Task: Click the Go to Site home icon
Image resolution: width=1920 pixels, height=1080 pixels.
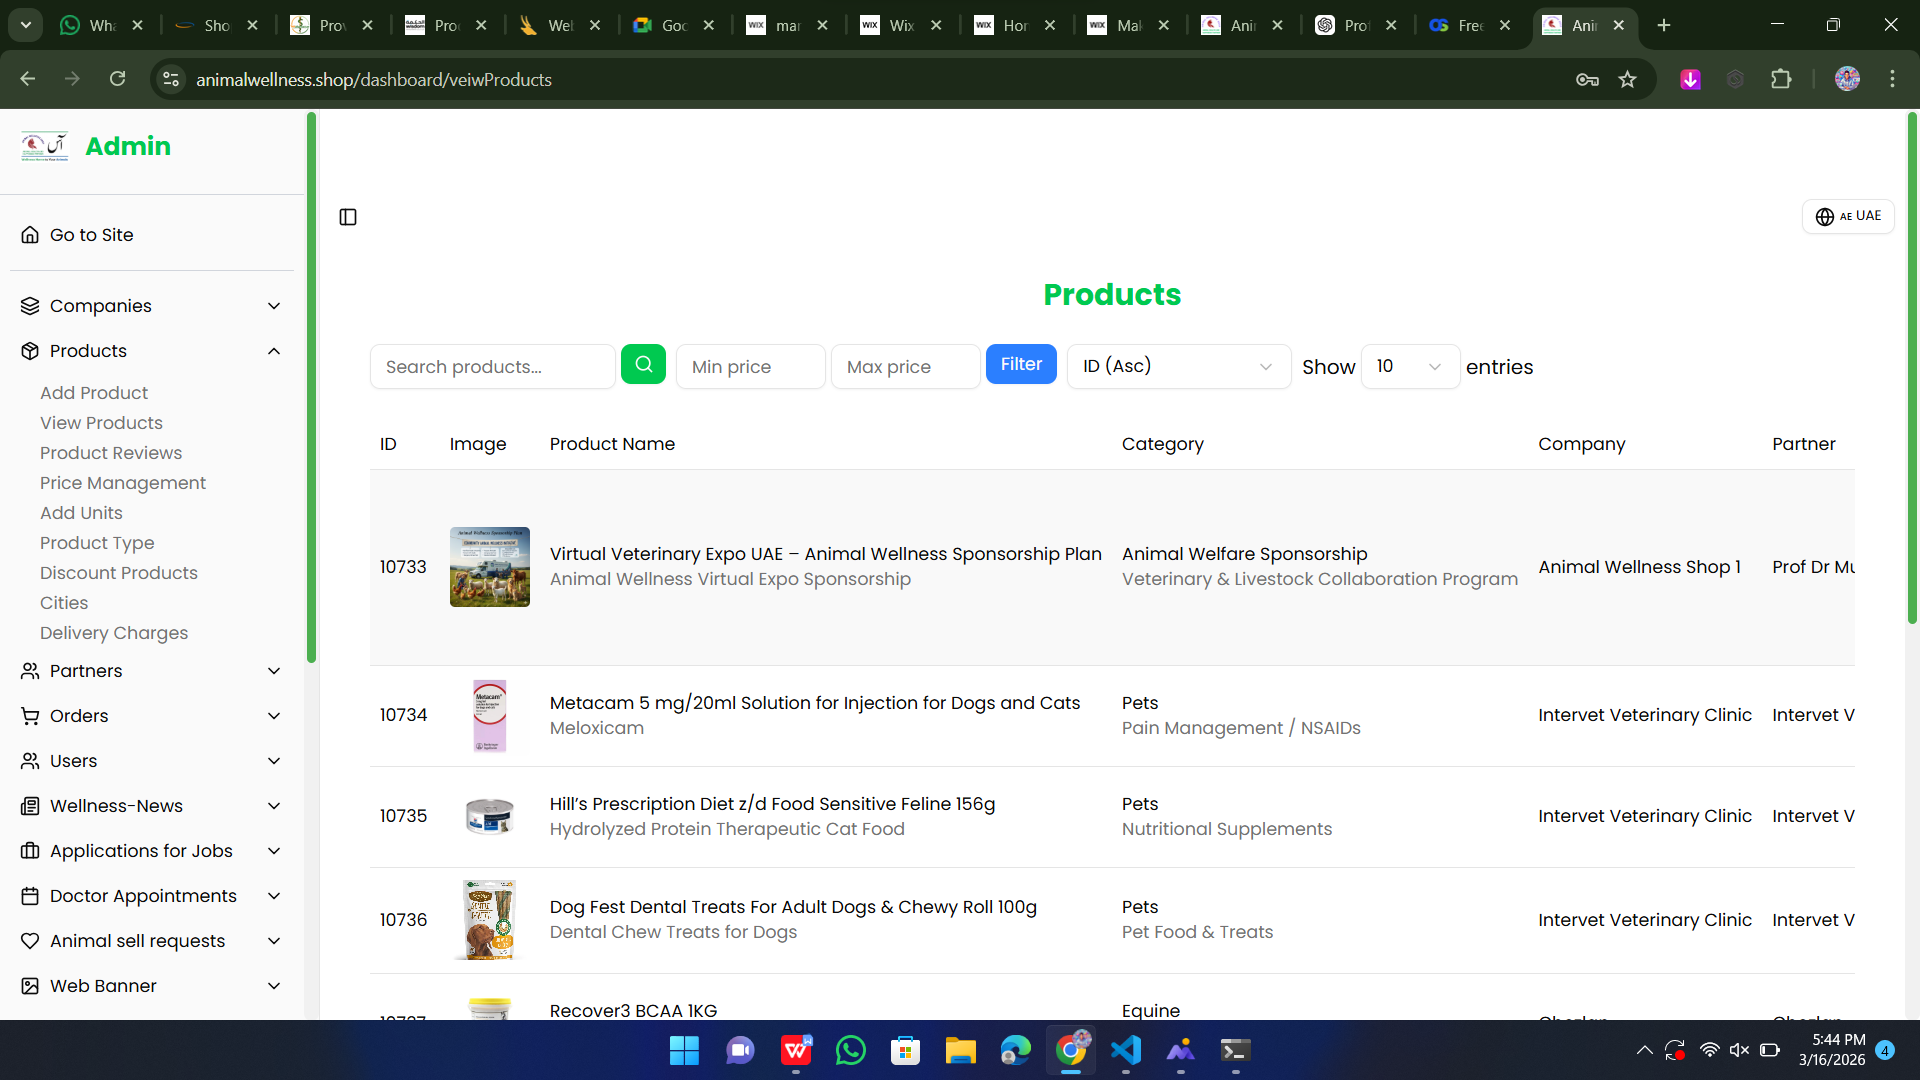Action: tap(30, 235)
